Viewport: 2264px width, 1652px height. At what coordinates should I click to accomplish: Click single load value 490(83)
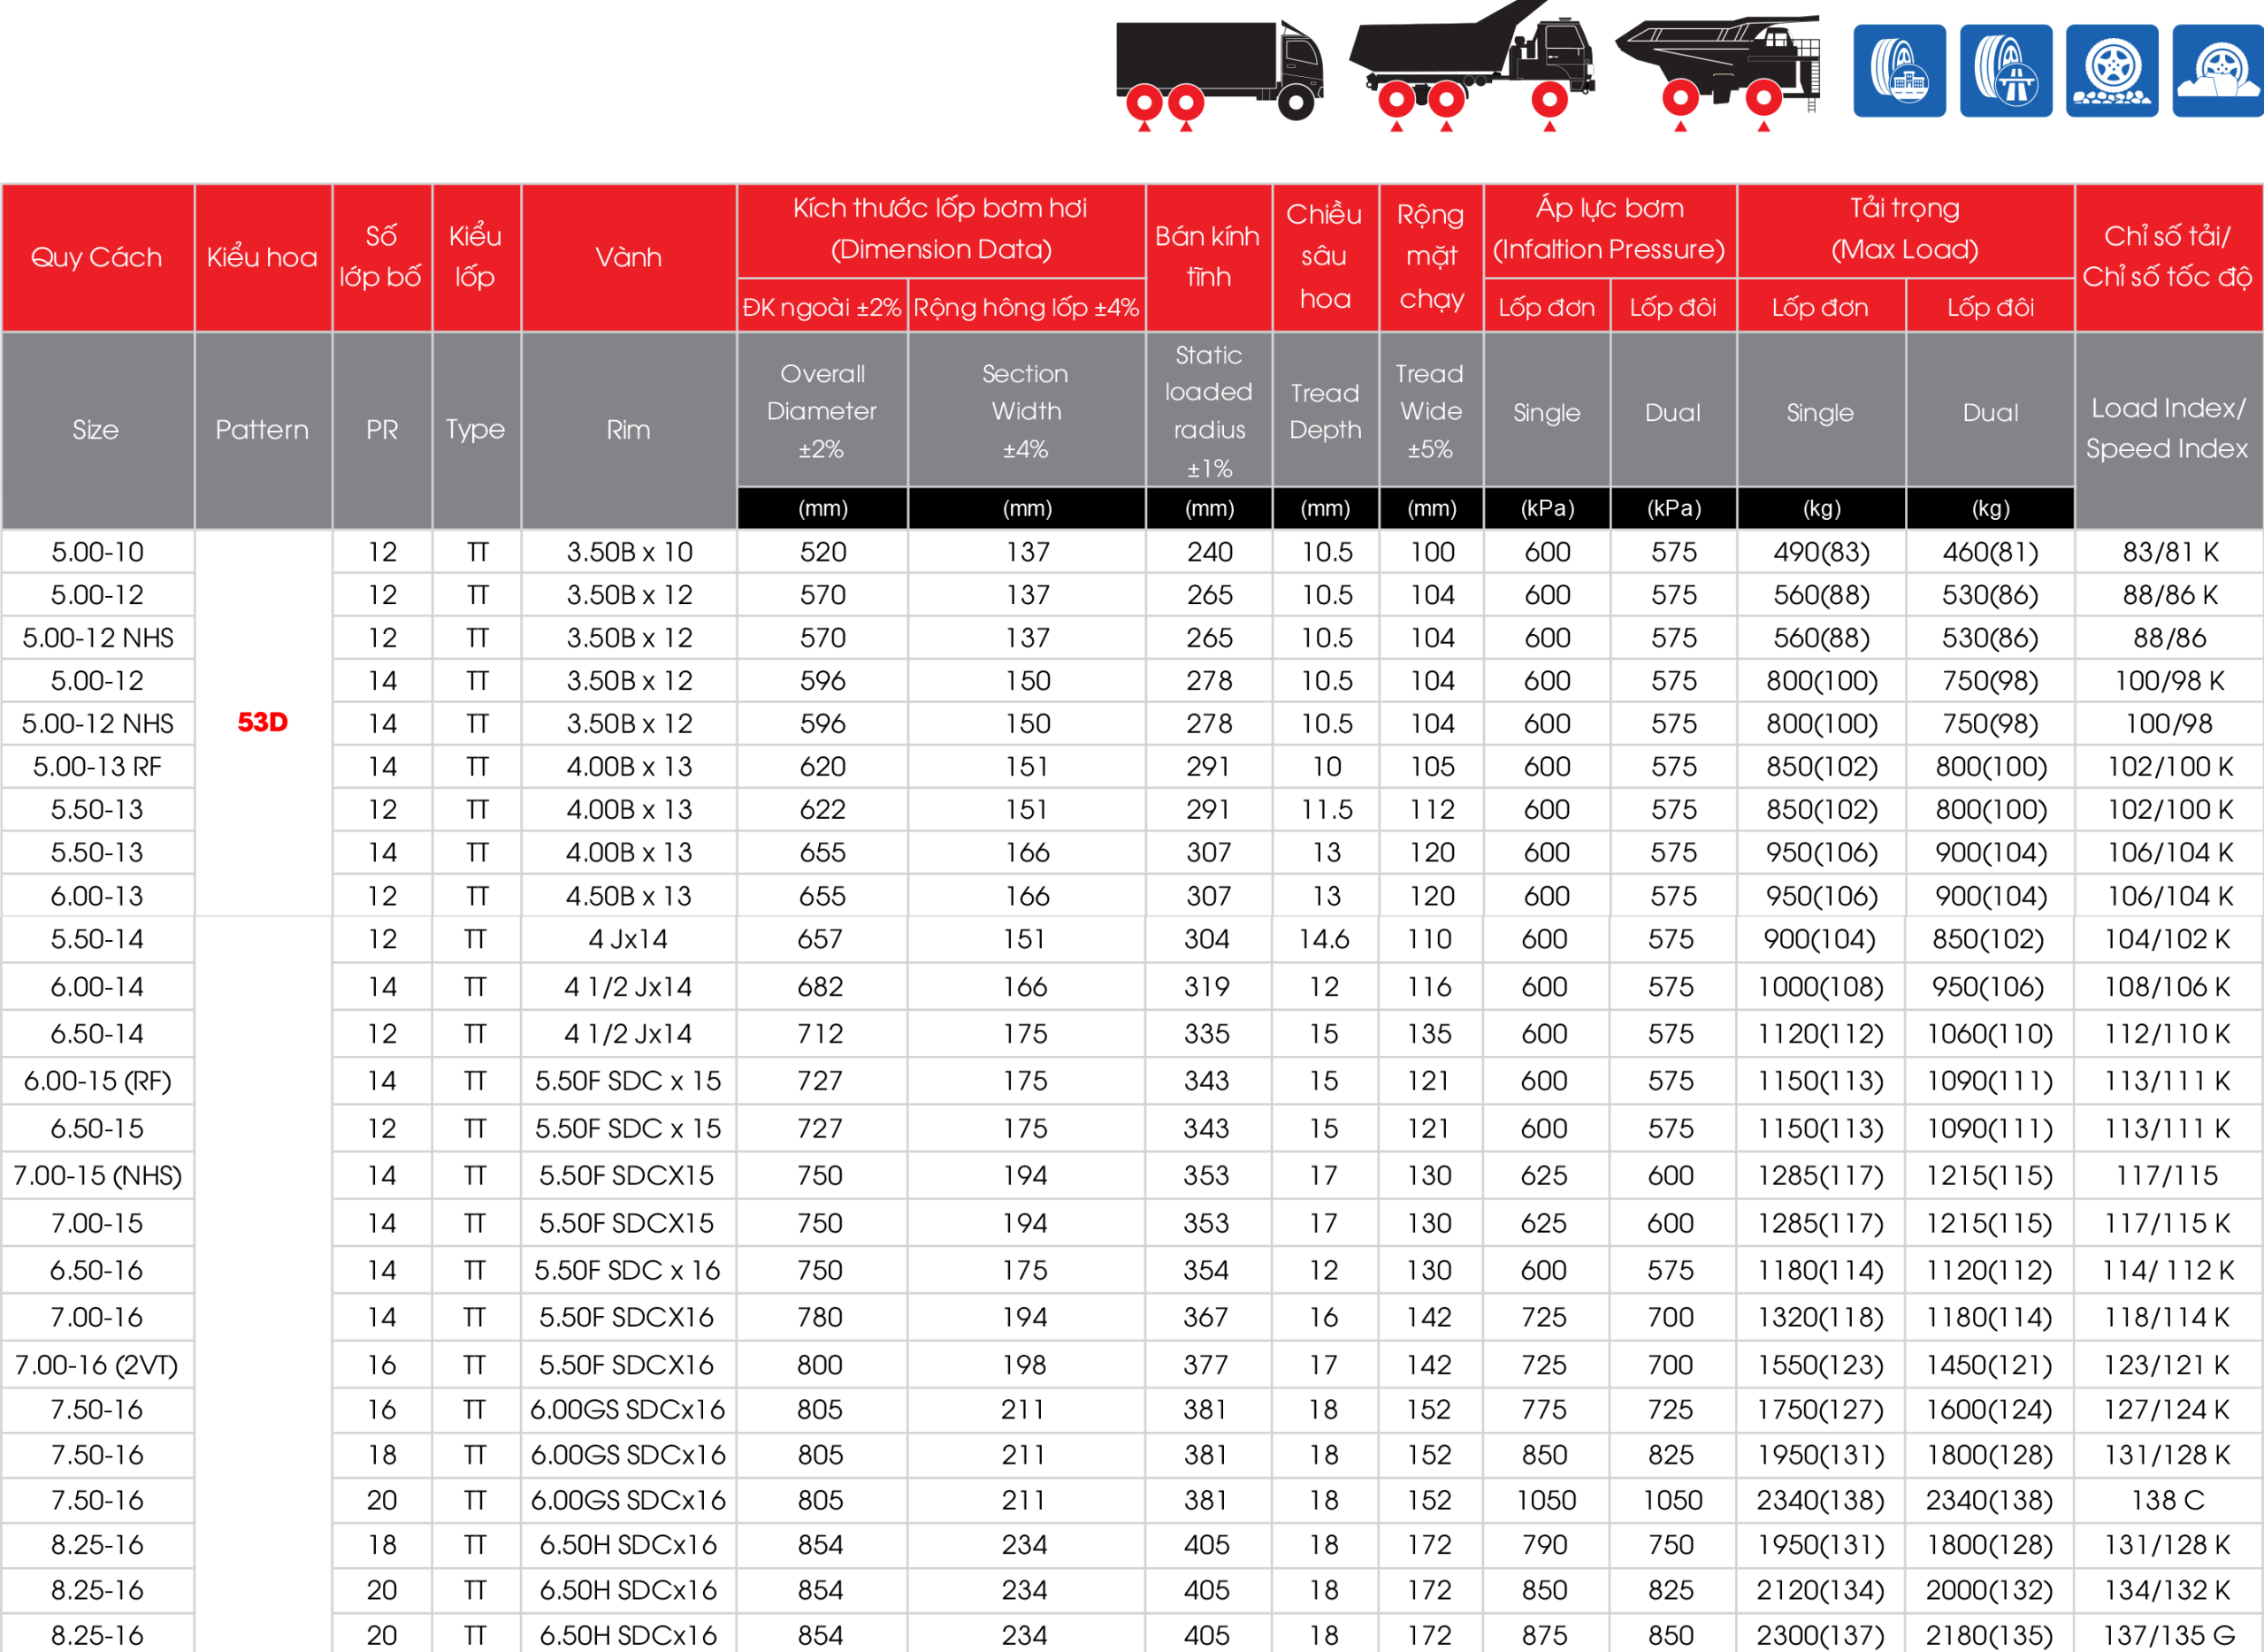(1821, 552)
